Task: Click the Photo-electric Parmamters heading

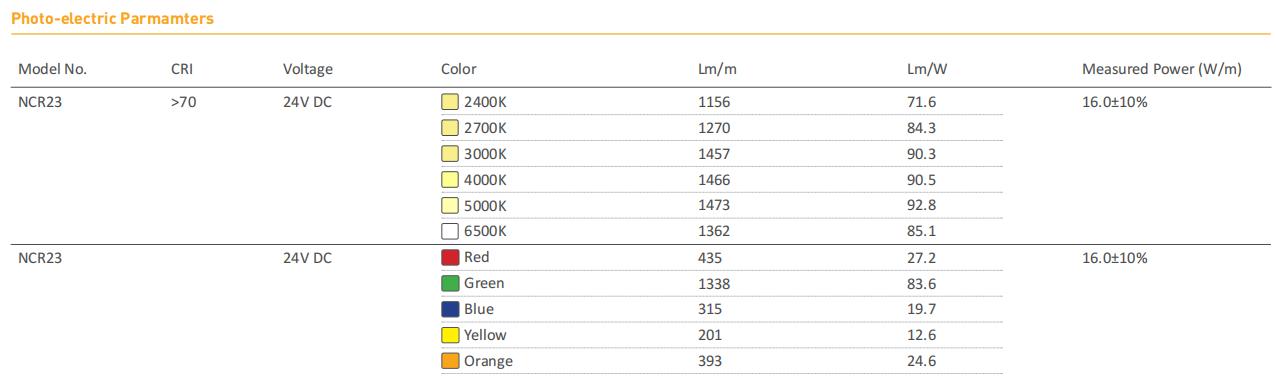Action: click(x=112, y=19)
